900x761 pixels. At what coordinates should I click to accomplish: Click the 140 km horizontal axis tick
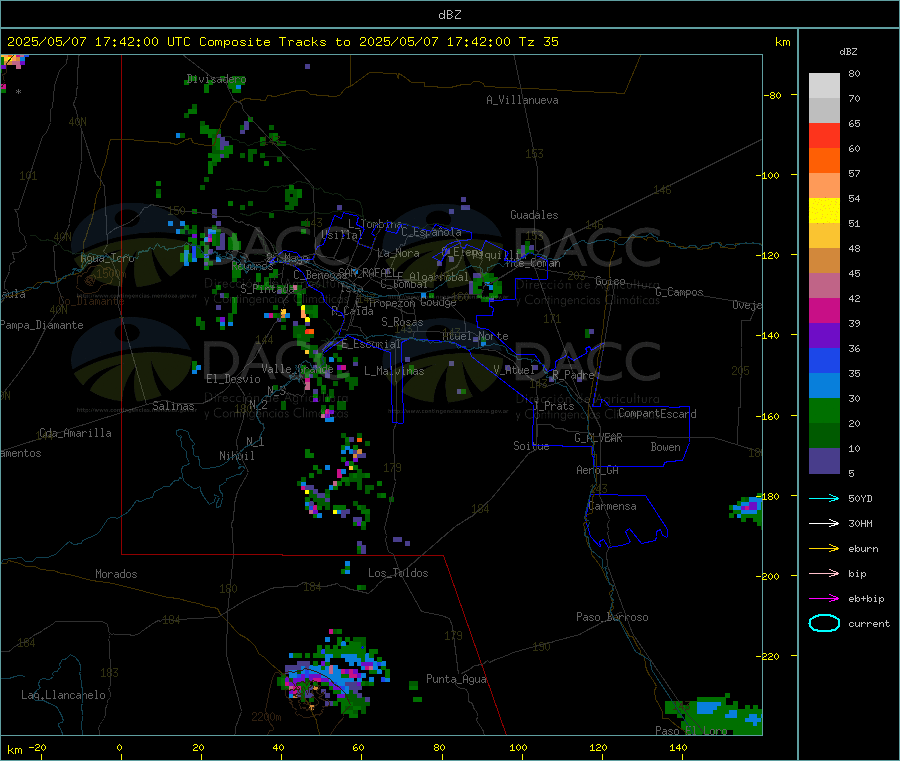(x=678, y=748)
